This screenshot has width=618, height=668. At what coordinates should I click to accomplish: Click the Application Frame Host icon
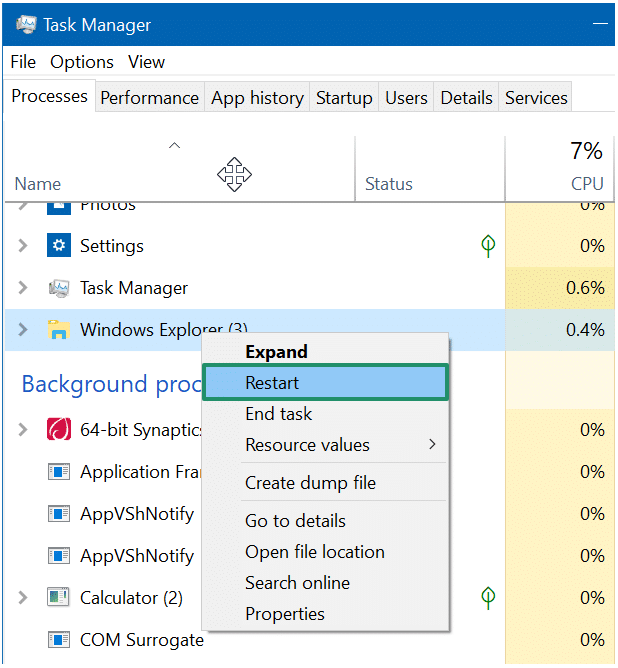(59, 472)
